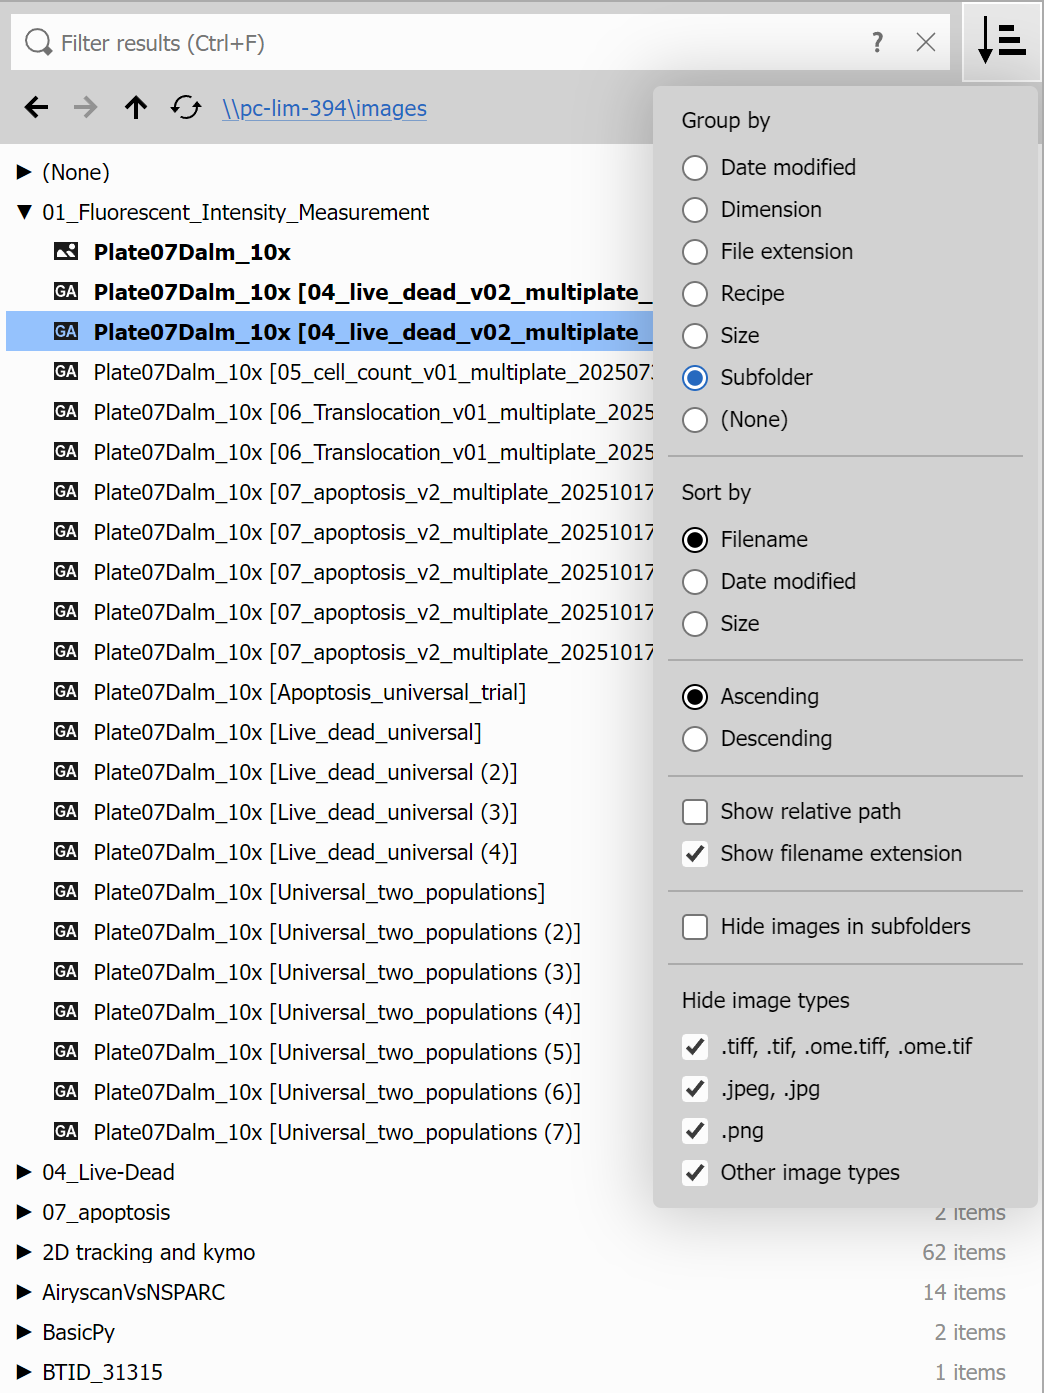1044x1393 pixels.
Task: Navigate back with the left arrow
Action: [37, 107]
